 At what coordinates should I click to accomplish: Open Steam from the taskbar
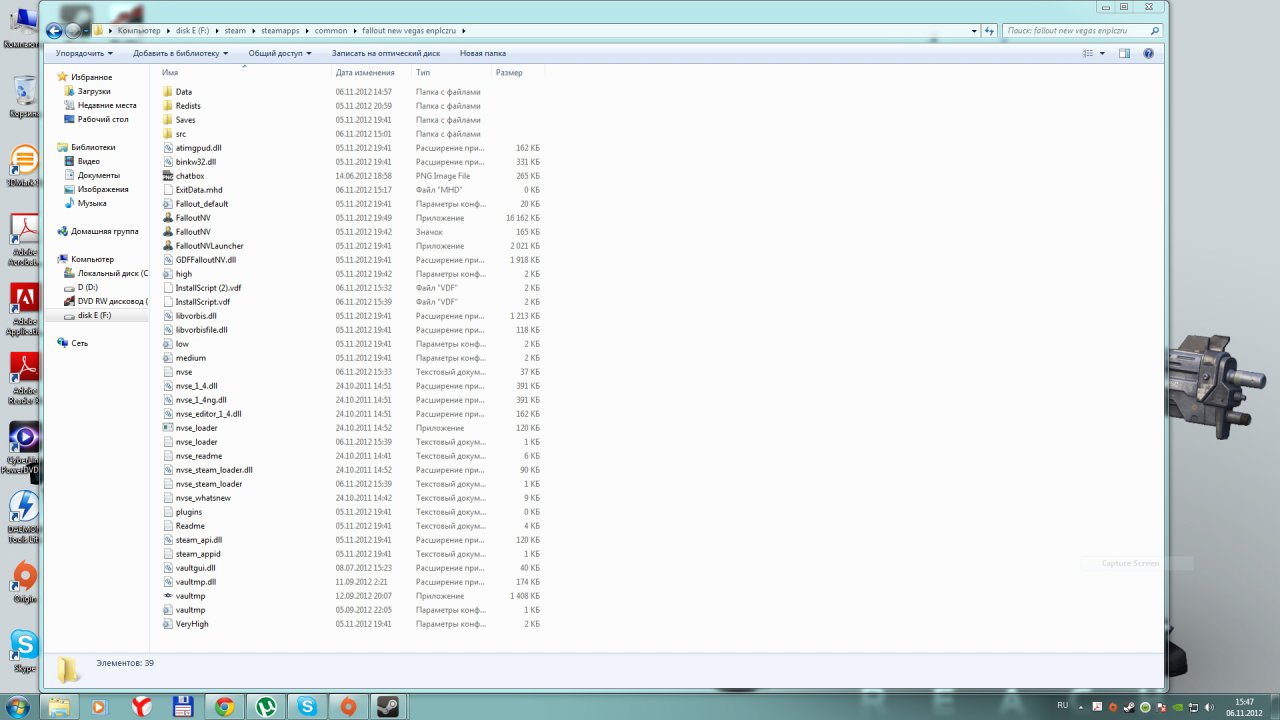click(388, 707)
